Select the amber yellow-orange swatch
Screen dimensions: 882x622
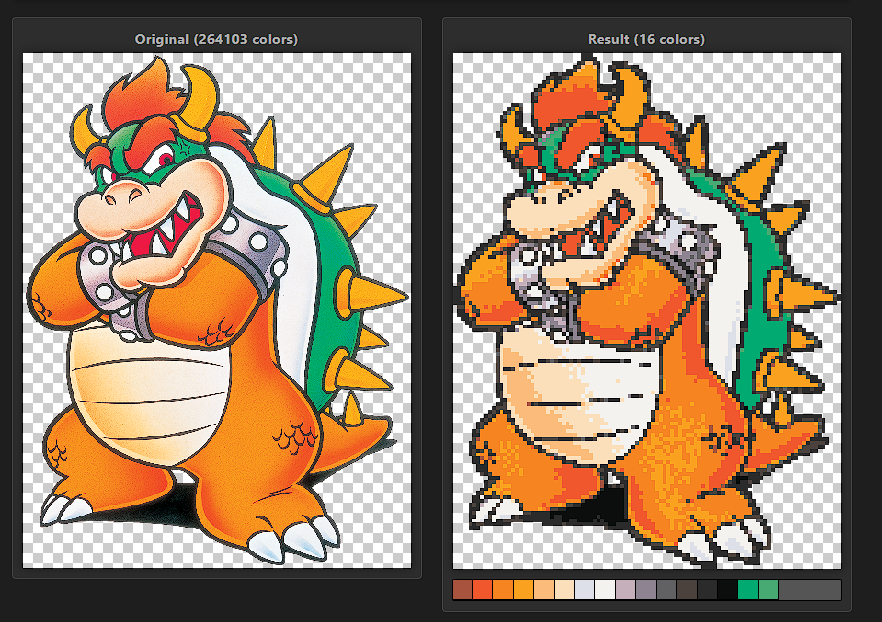tap(523, 590)
